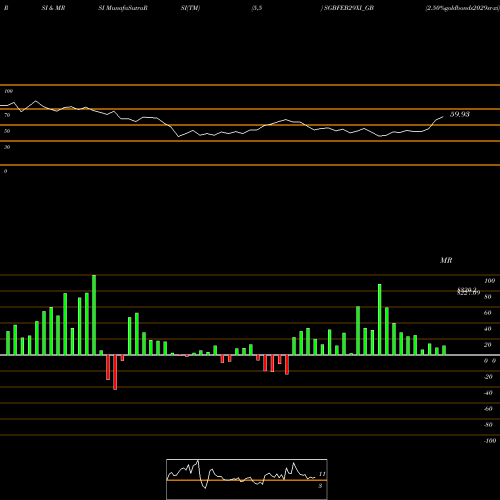
Task: Open the mini RSI chart thumbnail
Action: tap(247, 479)
